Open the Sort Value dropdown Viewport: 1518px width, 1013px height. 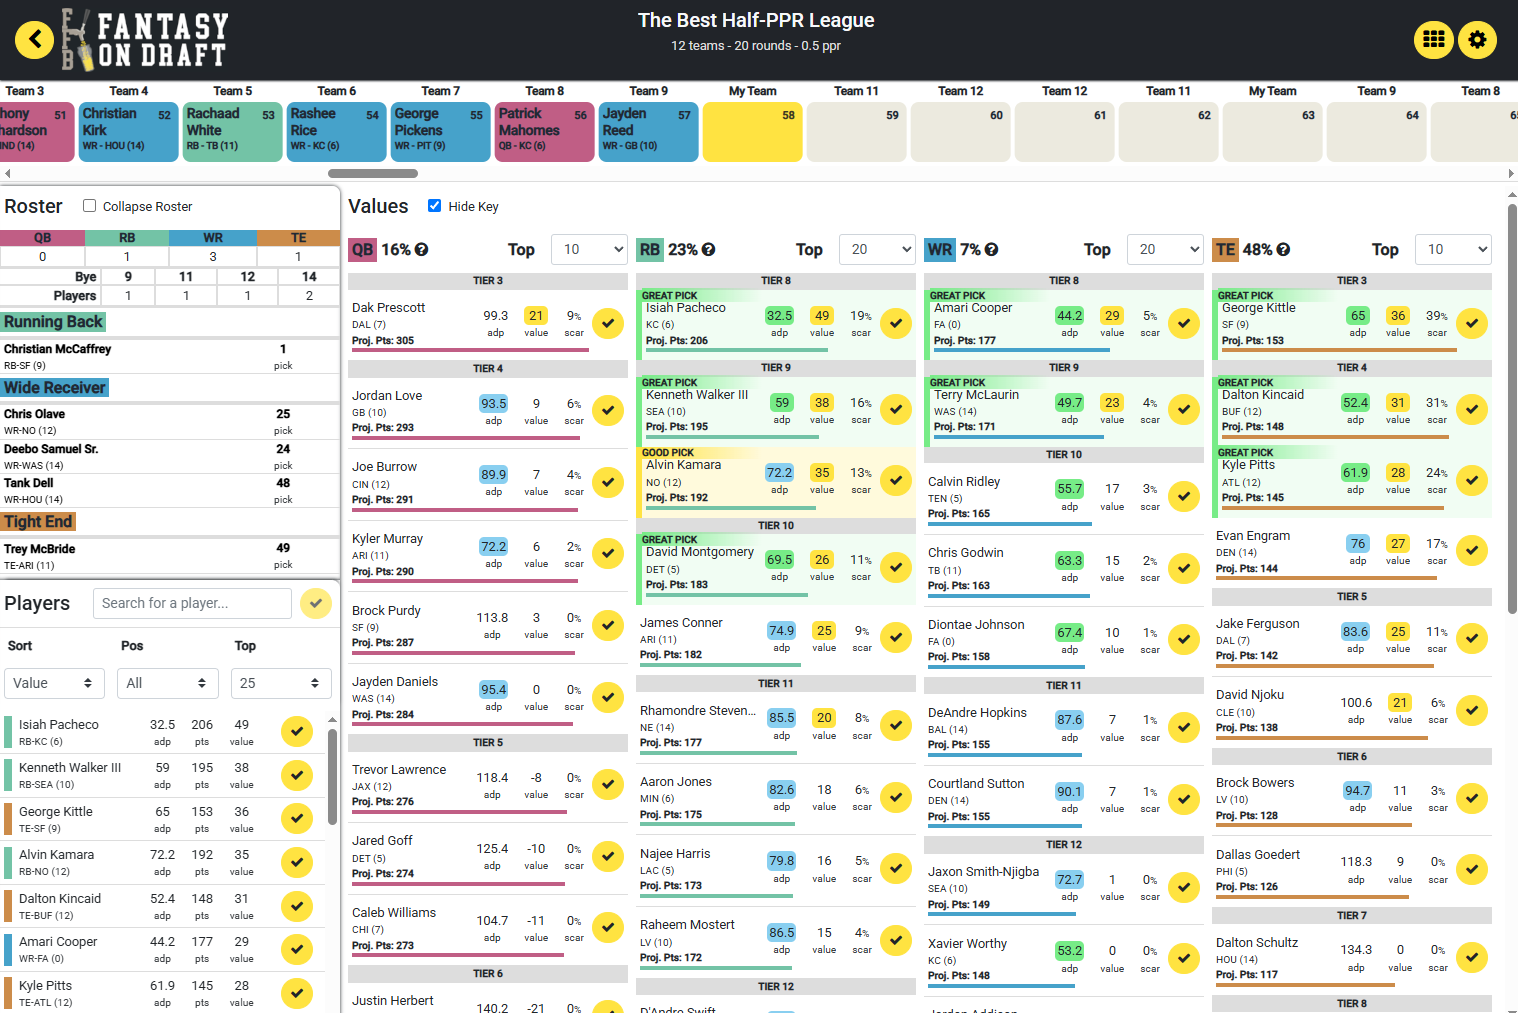pyautogui.click(x=55, y=683)
